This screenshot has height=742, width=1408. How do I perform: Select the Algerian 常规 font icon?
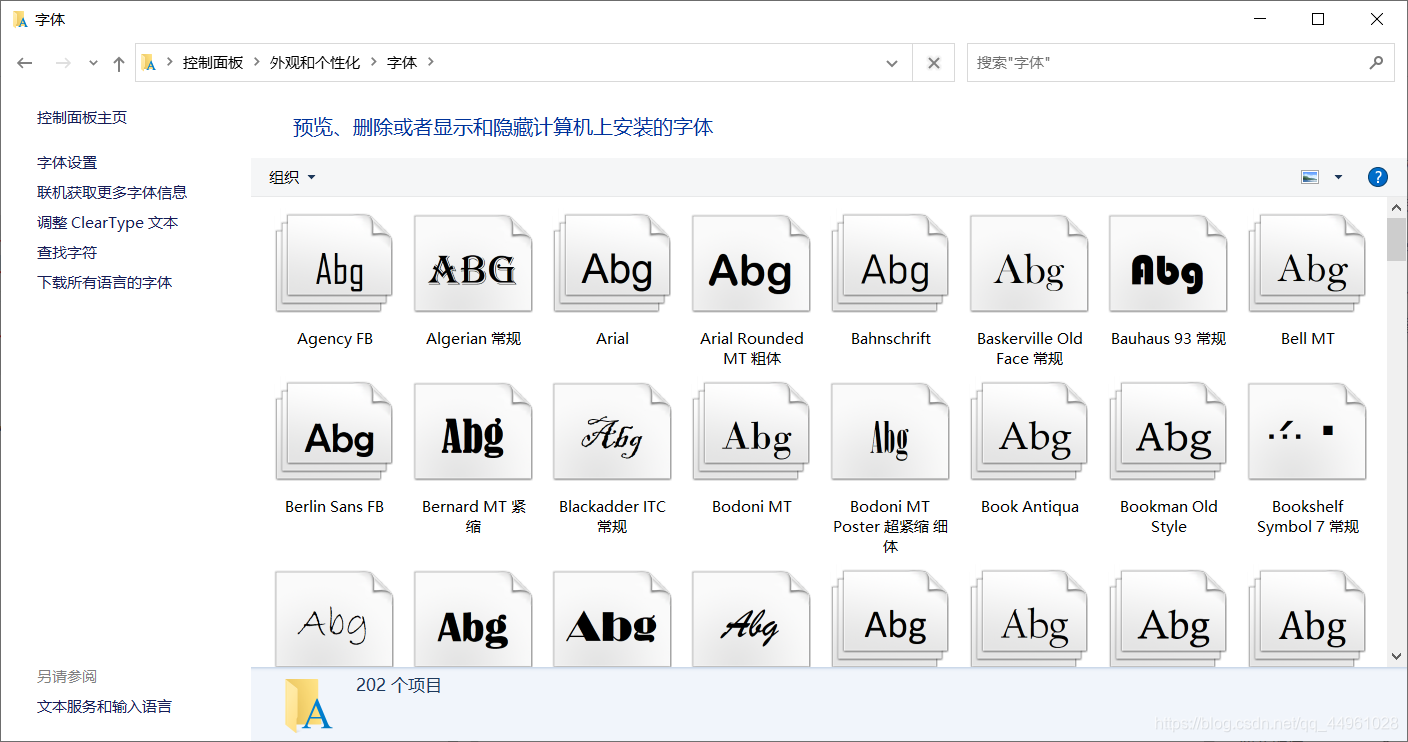click(473, 263)
